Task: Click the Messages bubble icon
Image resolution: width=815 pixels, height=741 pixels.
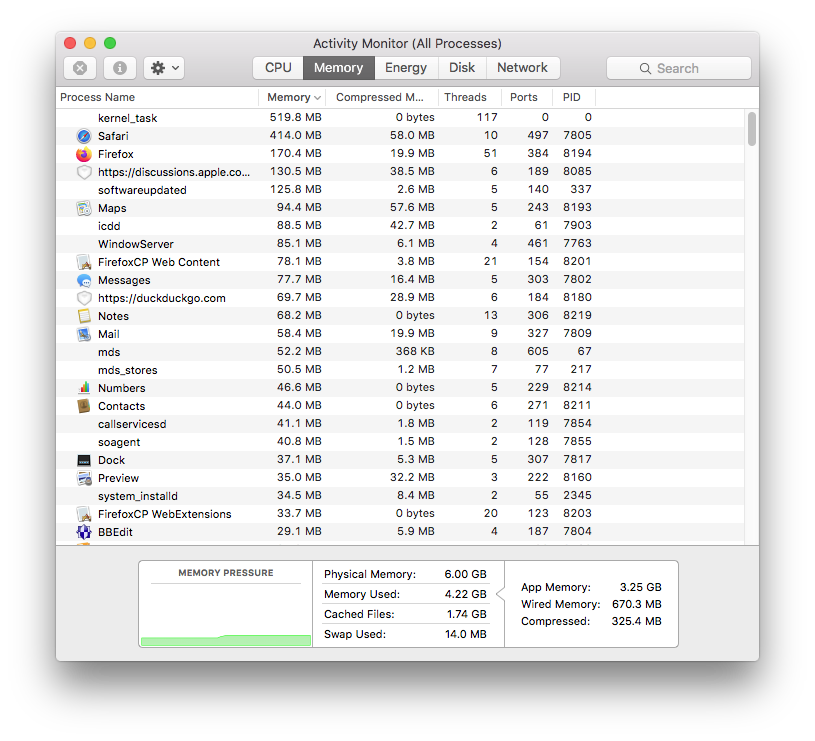Action: [84, 281]
